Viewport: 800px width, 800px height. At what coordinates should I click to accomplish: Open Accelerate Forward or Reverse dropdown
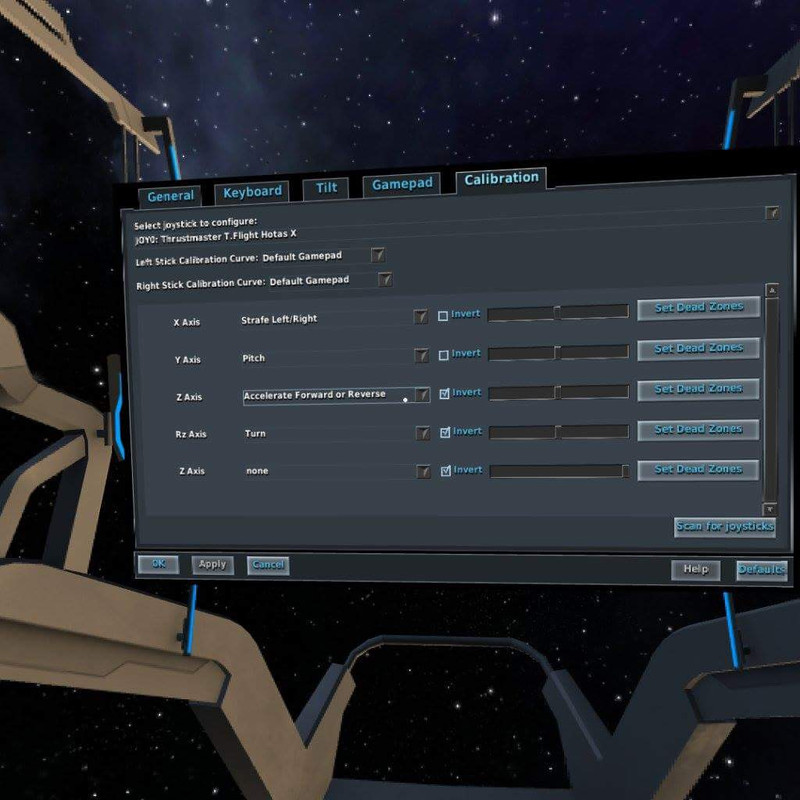422,394
